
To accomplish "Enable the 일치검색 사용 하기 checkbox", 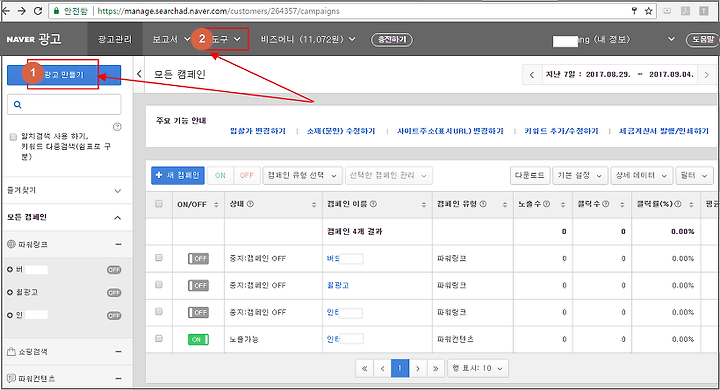I will tap(13, 136).
